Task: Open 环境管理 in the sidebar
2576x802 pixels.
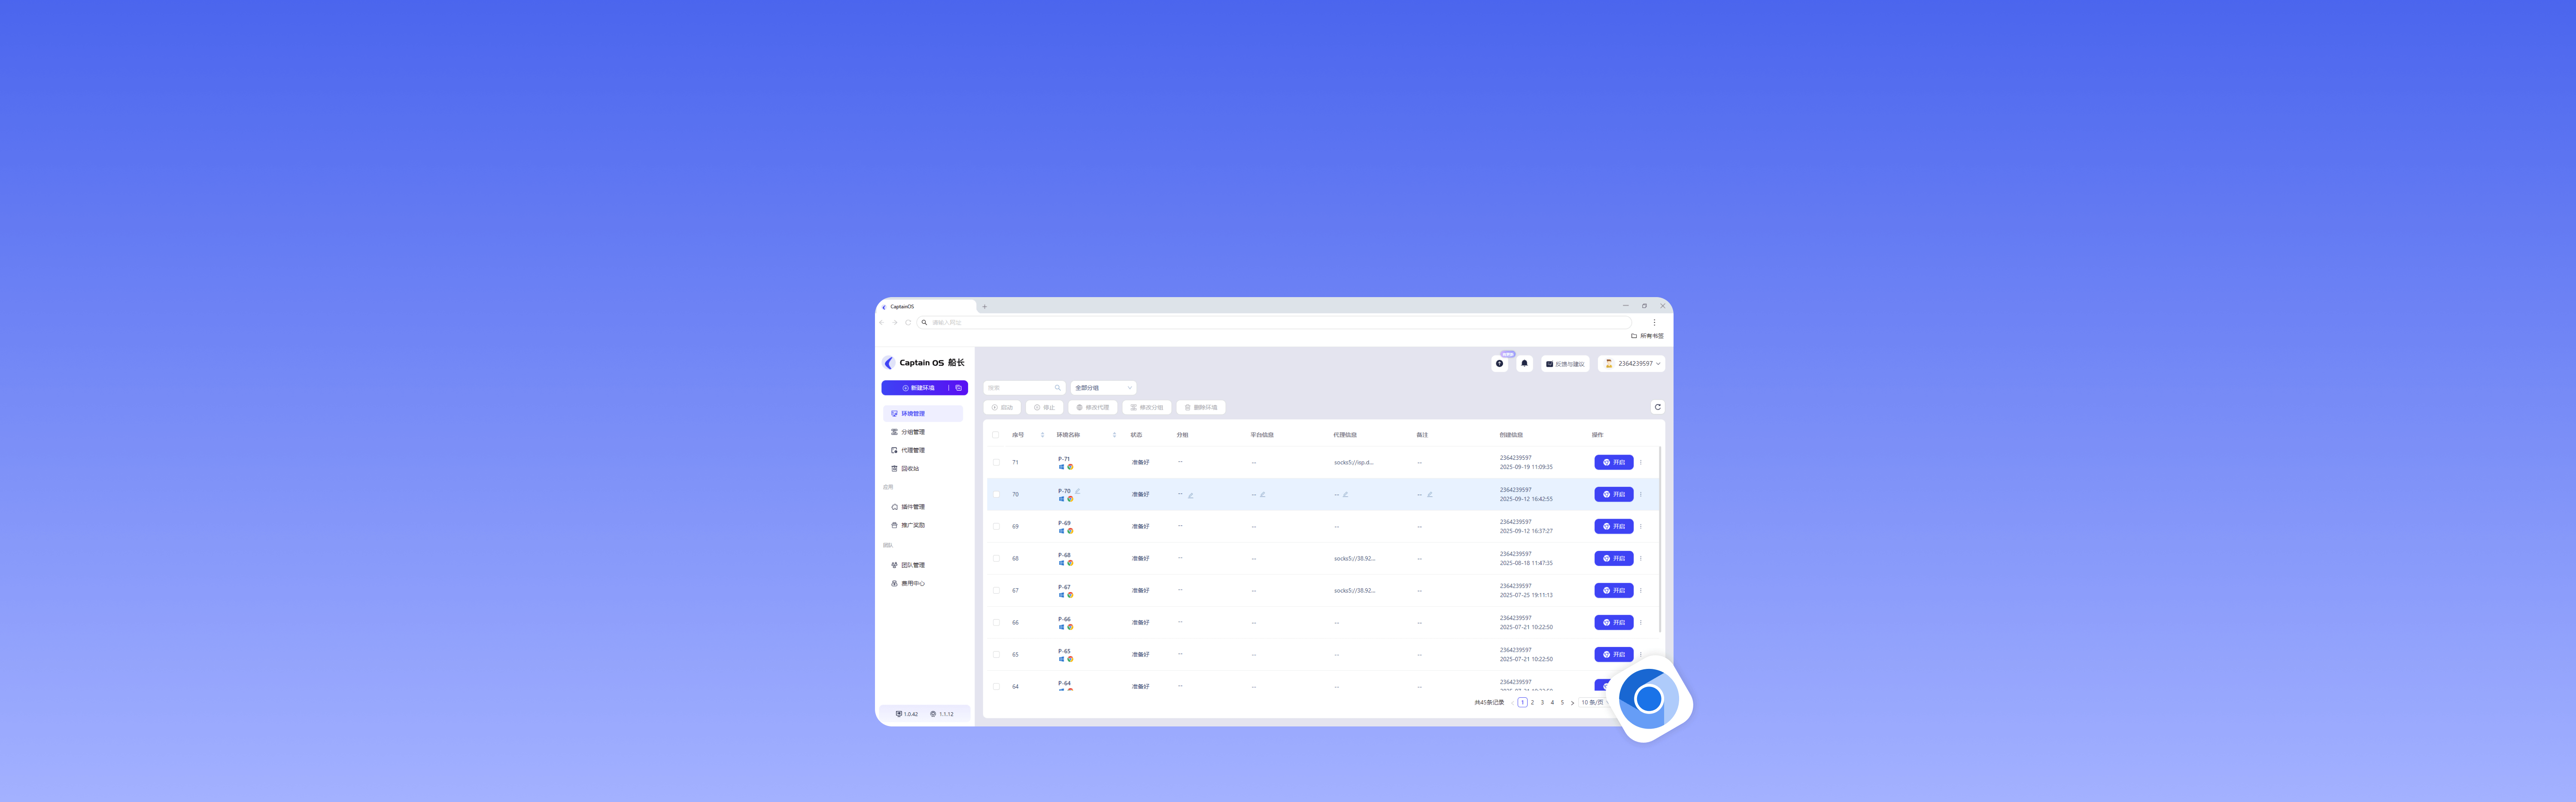Action: tap(923, 413)
